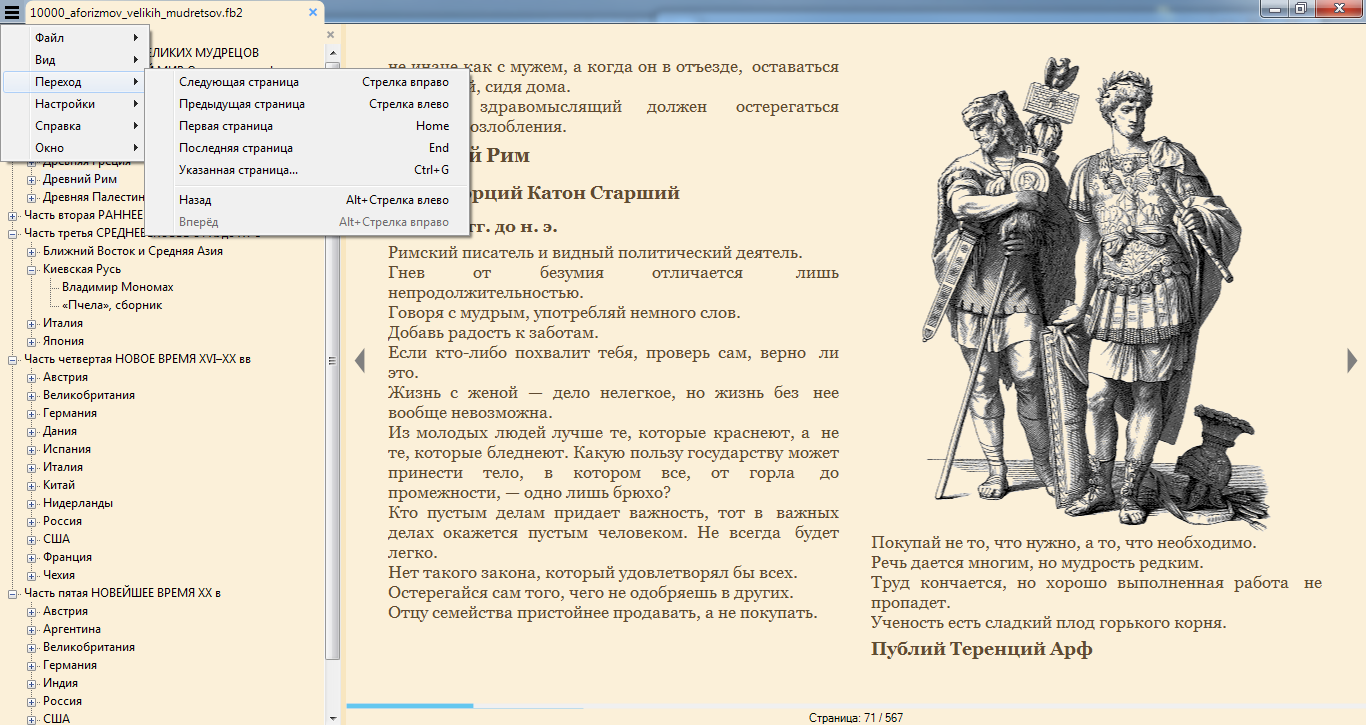Viewport: 1366px width, 725px height.
Task: Close the 10000_aforizmov_velikih_mudretsov.fb2 tab
Action: (313, 13)
